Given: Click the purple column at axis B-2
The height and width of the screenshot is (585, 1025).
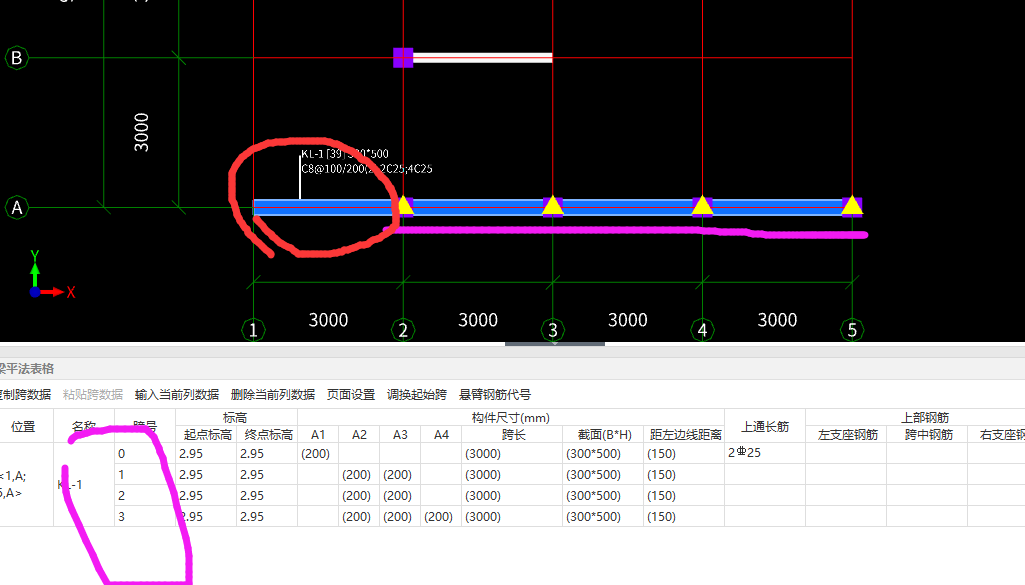Looking at the screenshot, I should pos(403,58).
